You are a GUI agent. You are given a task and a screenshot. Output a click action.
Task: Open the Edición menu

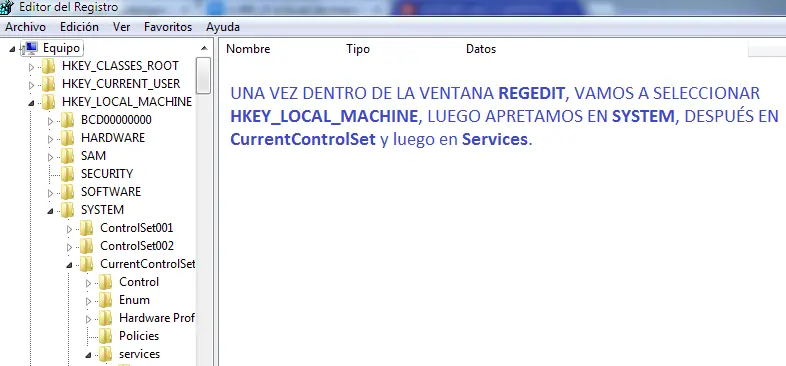79,27
